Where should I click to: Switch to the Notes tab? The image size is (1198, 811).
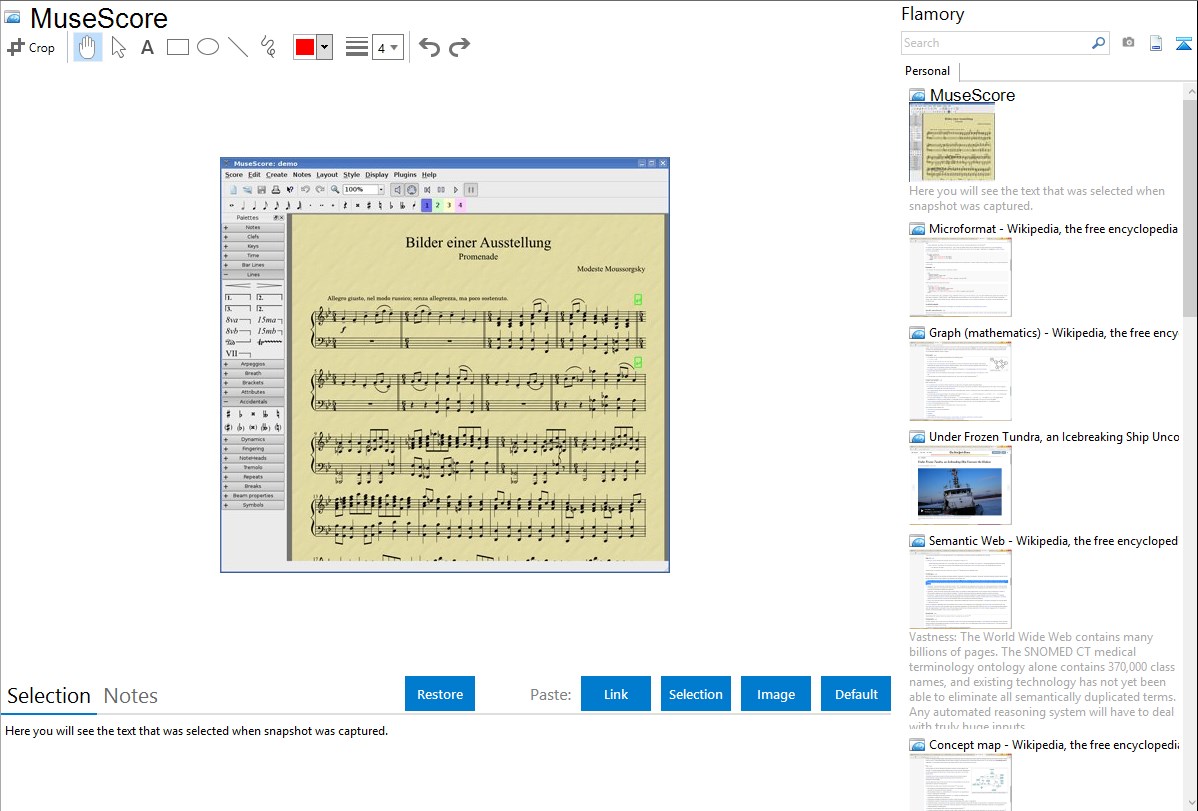pos(131,696)
